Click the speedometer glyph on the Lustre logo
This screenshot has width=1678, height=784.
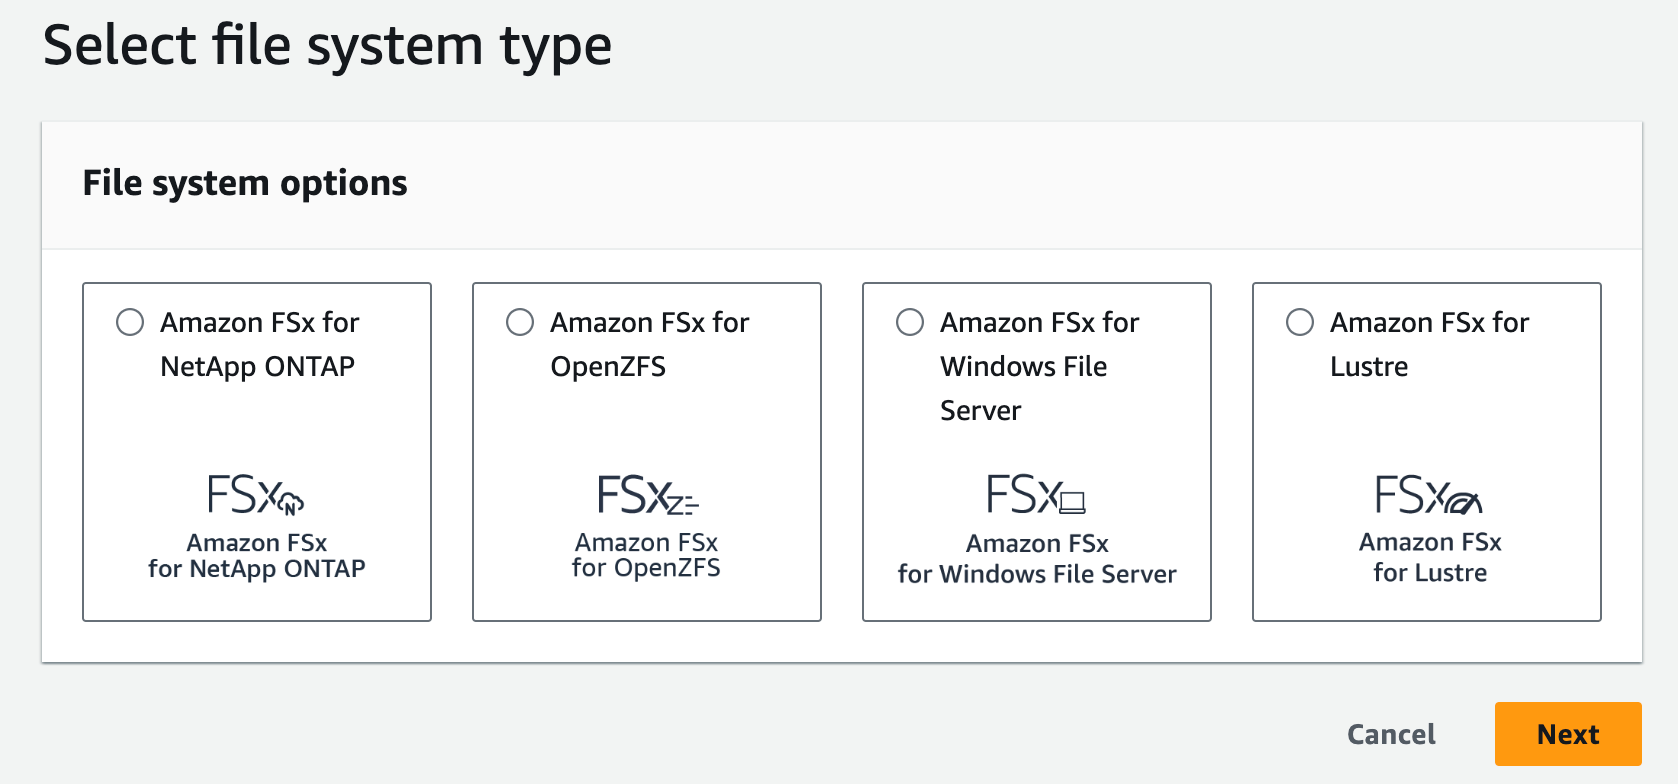[1464, 503]
